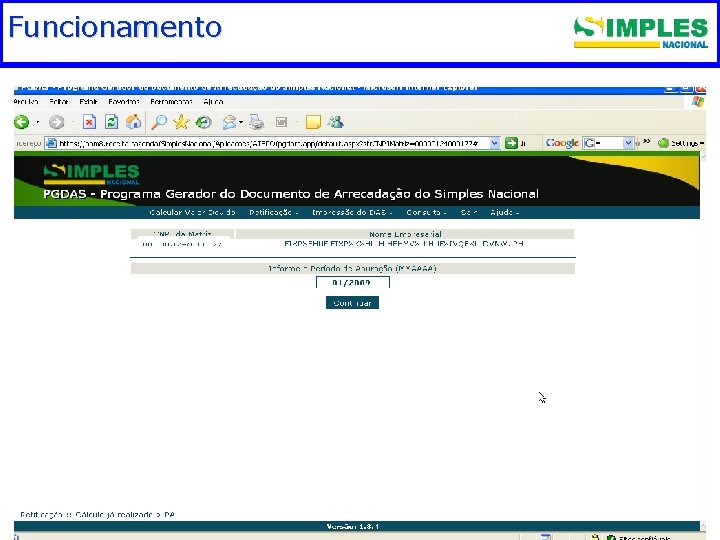Click Simples Nacional logo in page banner
Image resolution: width=720 pixels, height=540 pixels.
click(x=91, y=174)
